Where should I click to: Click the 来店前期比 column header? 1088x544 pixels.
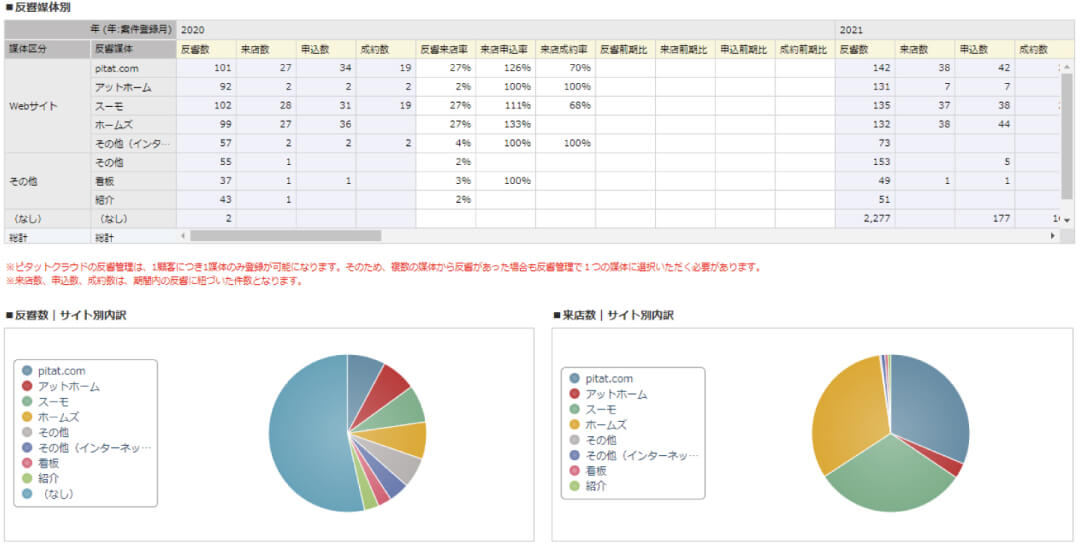tap(685, 49)
